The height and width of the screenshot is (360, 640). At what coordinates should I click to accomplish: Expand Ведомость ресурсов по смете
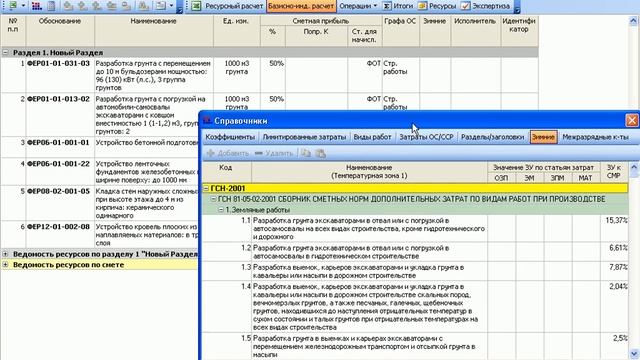5,265
